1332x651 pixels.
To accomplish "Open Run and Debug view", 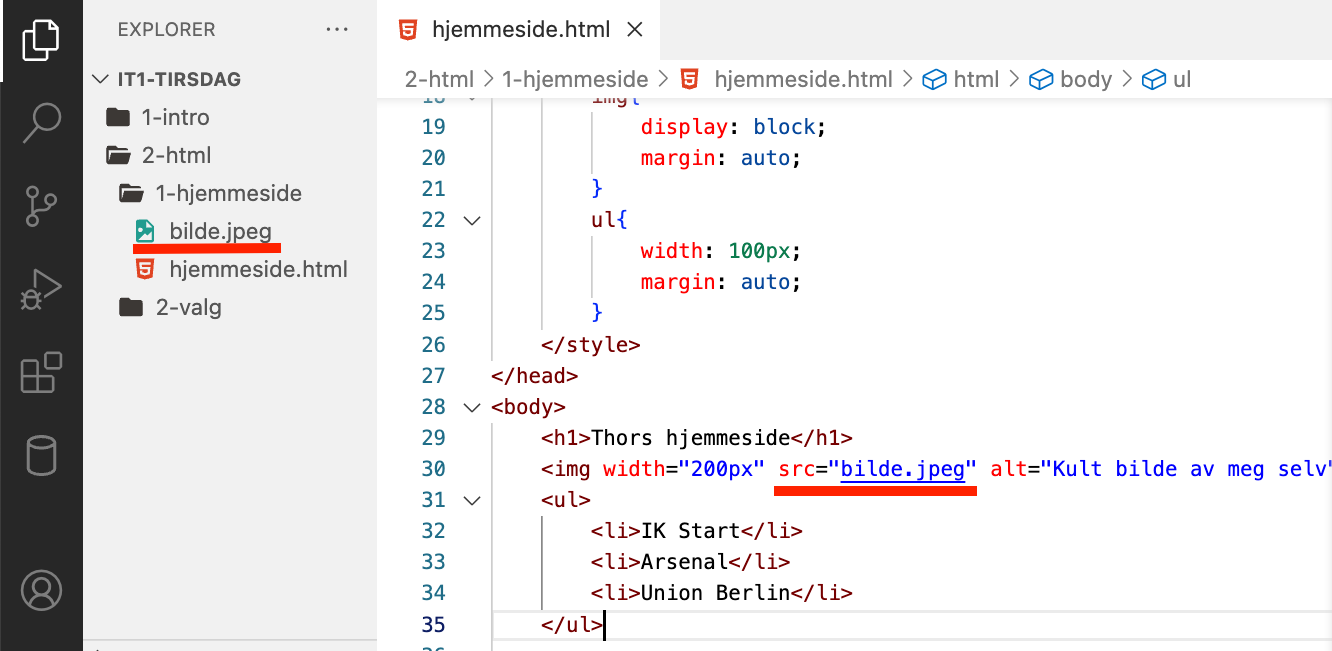I will pos(41,290).
